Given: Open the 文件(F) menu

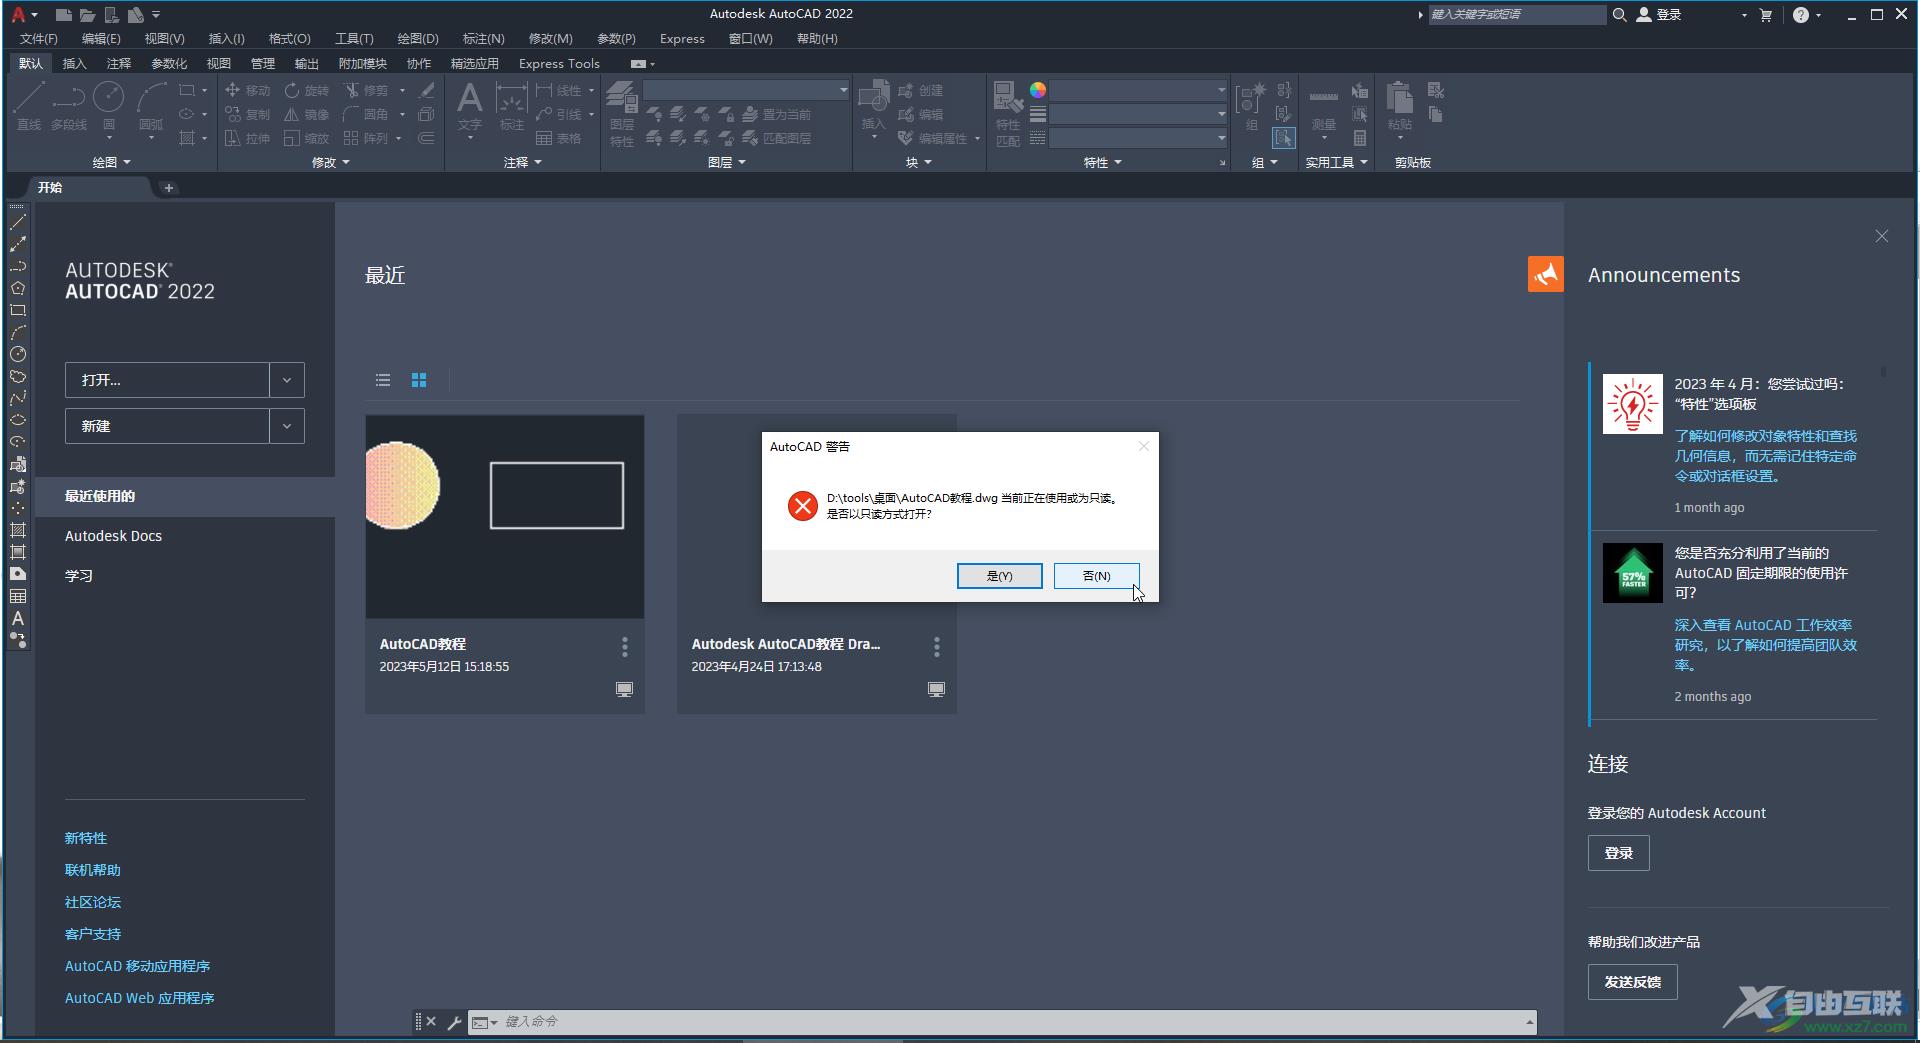Looking at the screenshot, I should (39, 39).
